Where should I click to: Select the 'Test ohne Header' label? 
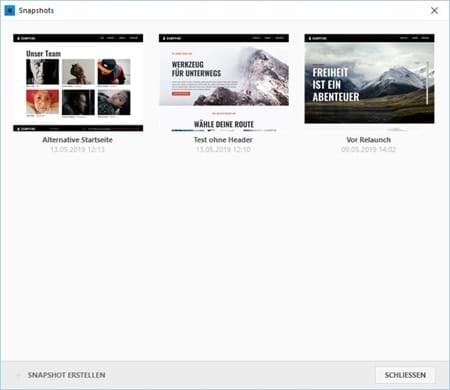coord(223,140)
